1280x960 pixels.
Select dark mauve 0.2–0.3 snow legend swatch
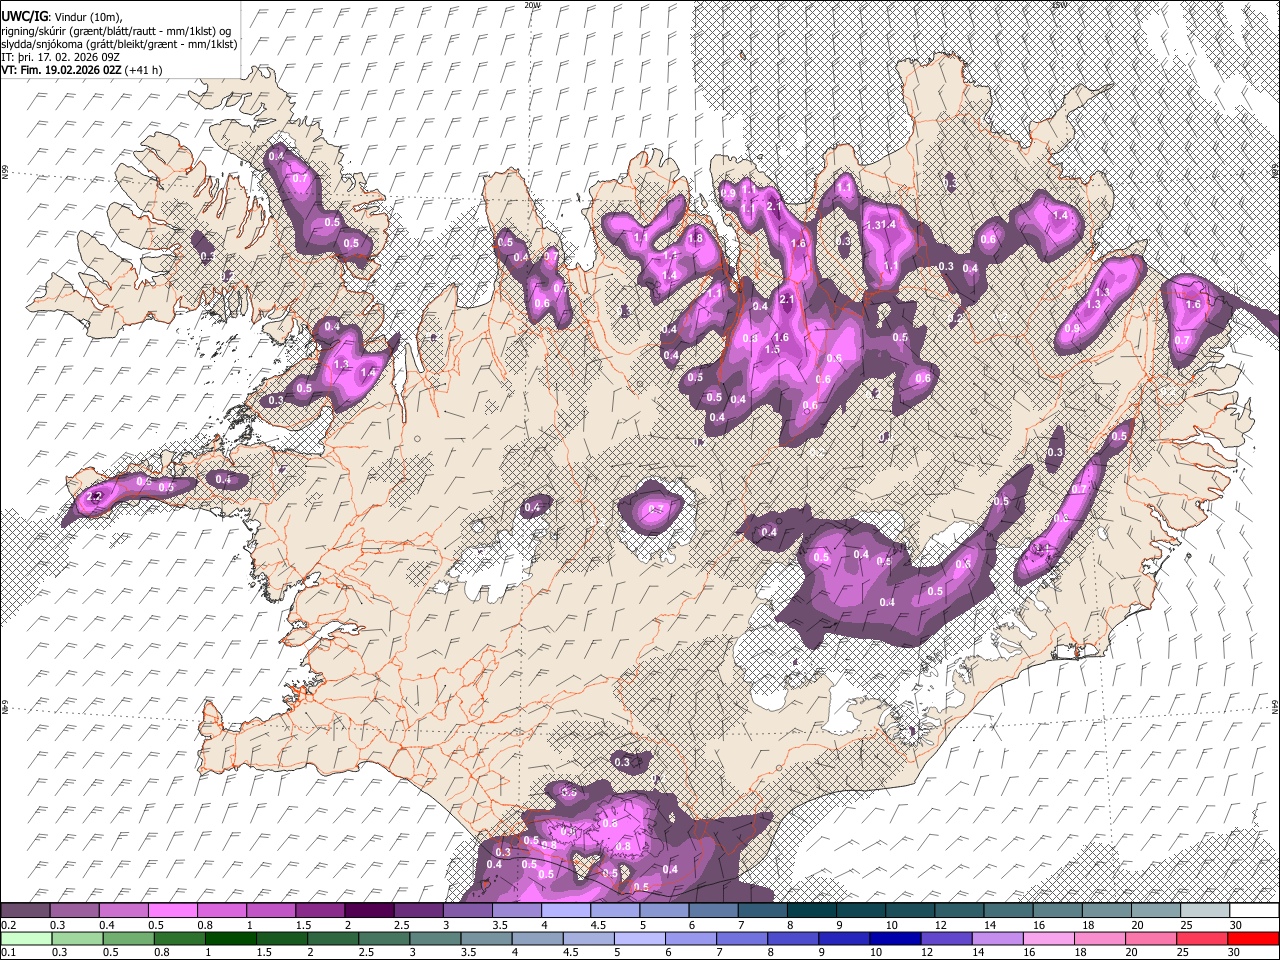coord(25,911)
